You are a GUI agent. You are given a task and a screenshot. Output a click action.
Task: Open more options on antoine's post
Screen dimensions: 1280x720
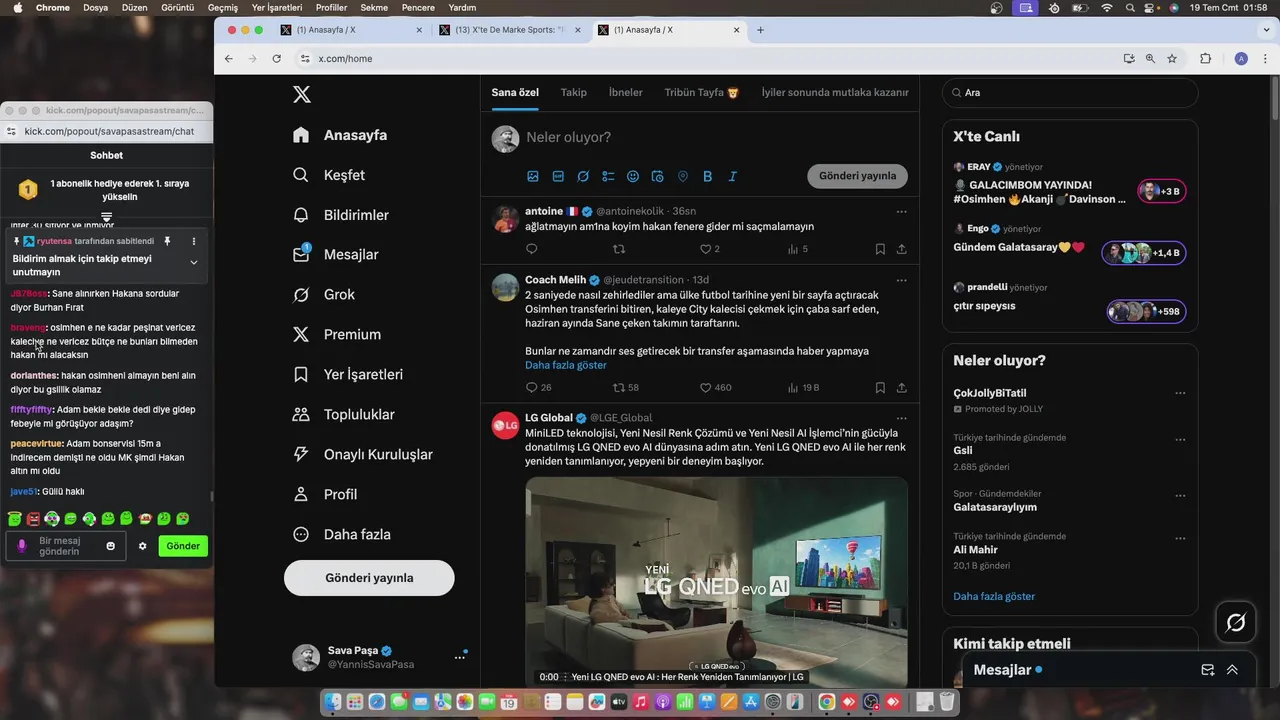(902, 212)
